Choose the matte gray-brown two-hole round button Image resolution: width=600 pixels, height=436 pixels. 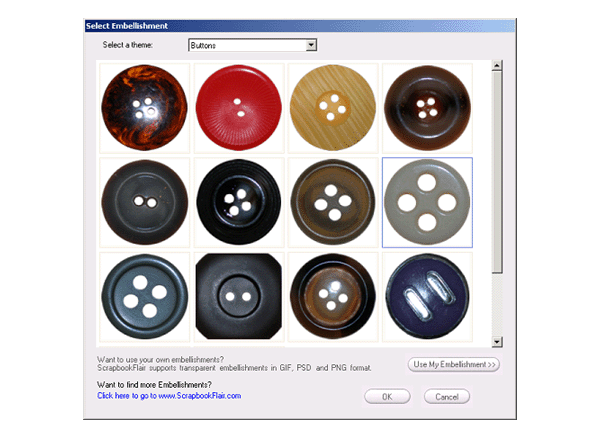(144, 202)
